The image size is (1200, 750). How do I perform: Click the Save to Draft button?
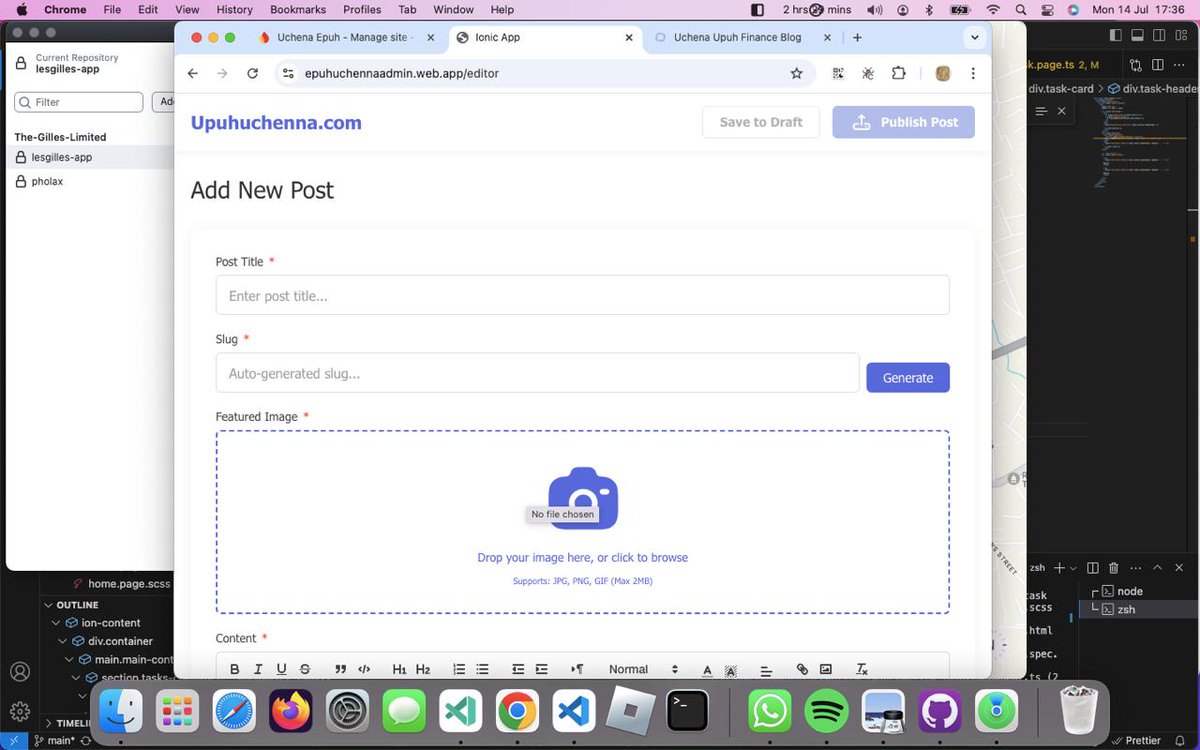[761, 122]
